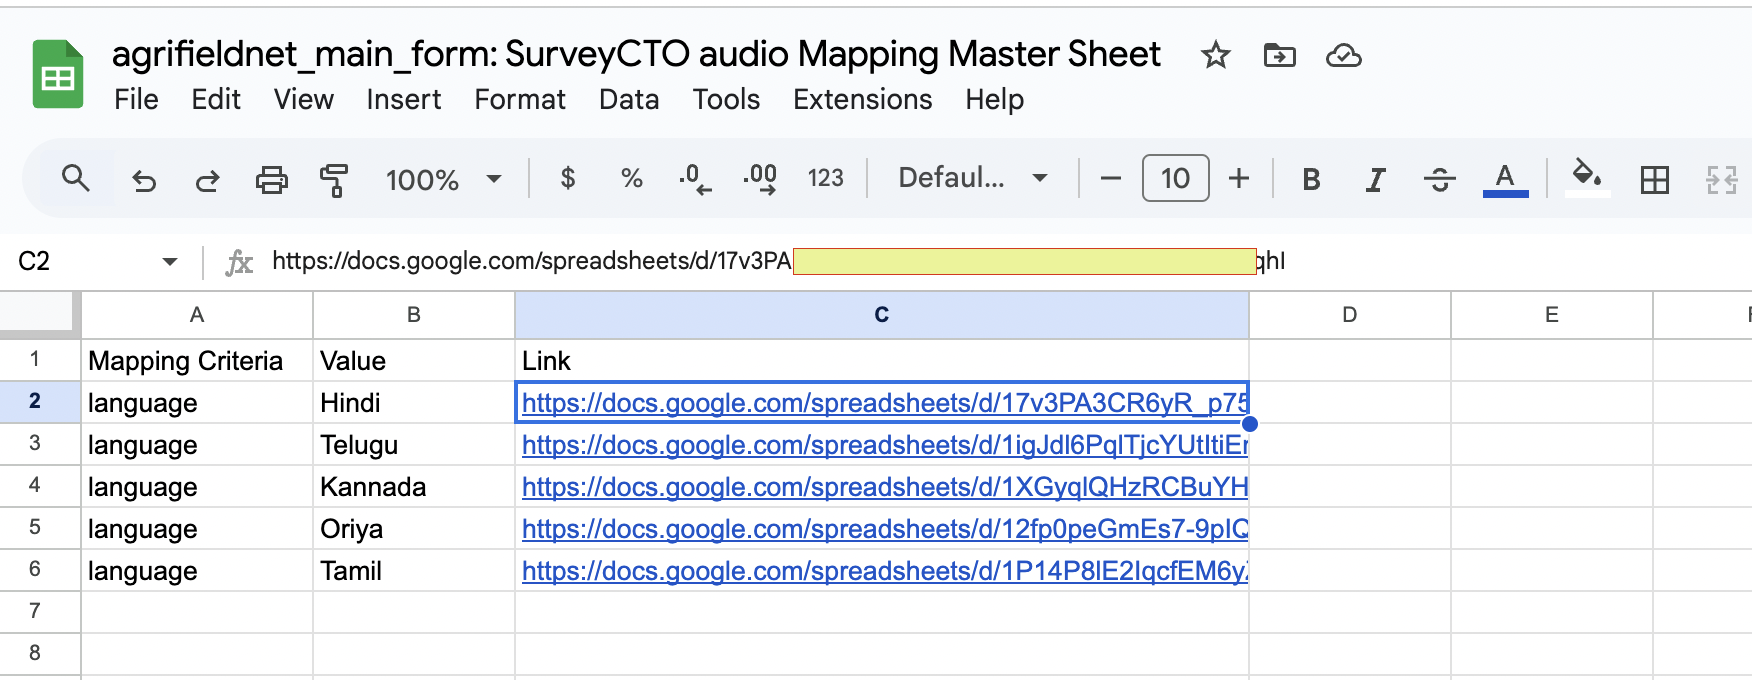This screenshot has width=1752, height=680.
Task: Open the Tools menu
Action: click(x=726, y=99)
